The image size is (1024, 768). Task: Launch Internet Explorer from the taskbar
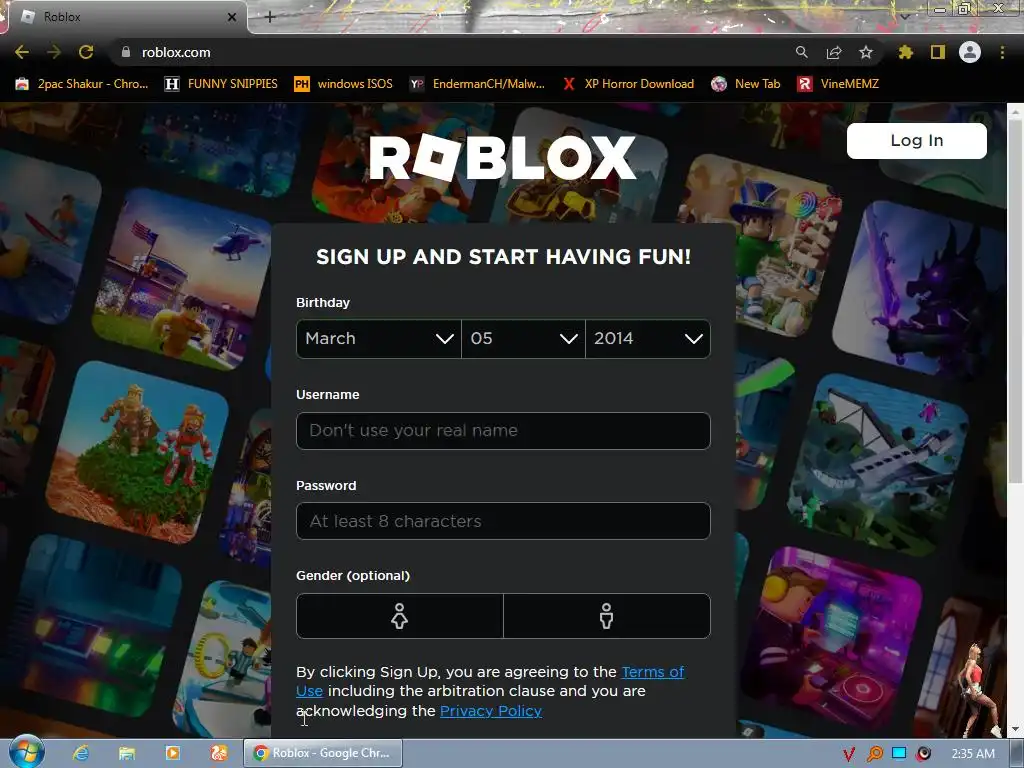[81, 753]
